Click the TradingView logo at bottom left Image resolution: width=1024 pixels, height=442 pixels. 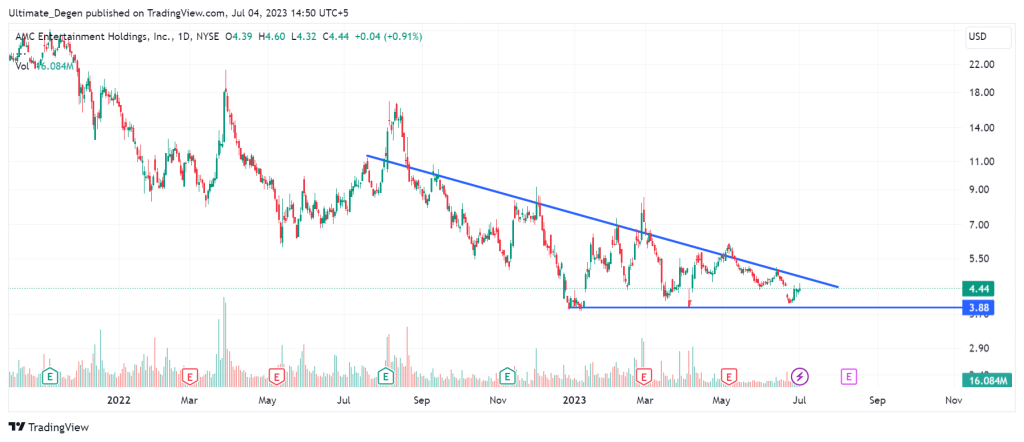(x=50, y=427)
